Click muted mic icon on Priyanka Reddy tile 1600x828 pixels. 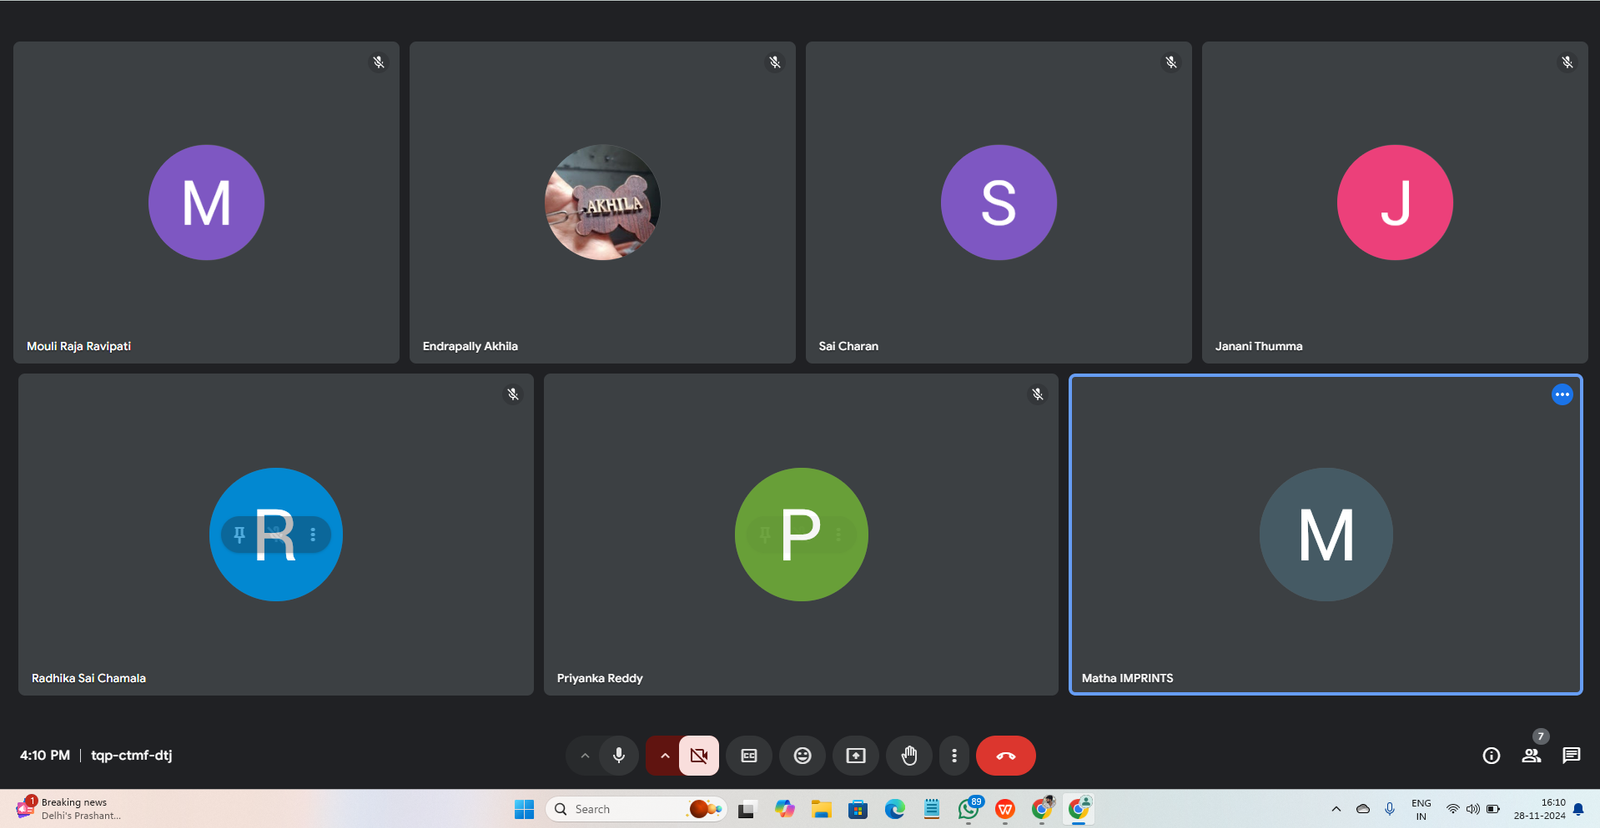coord(1038,394)
